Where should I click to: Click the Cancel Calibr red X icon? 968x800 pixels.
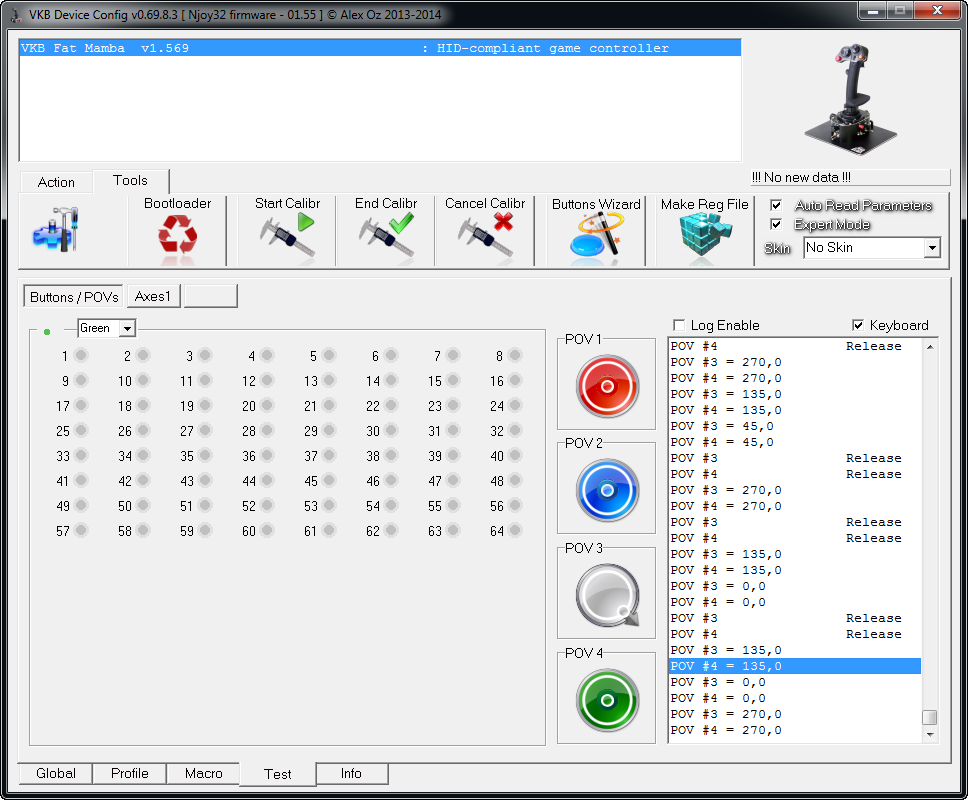485,235
